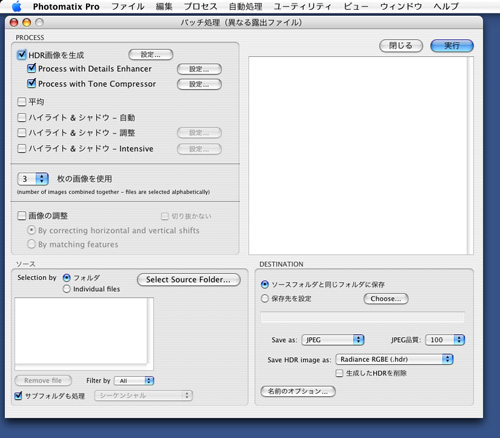The width and height of the screenshot is (500, 438).
Task: Open the ビュー menu
Action: point(356,6)
